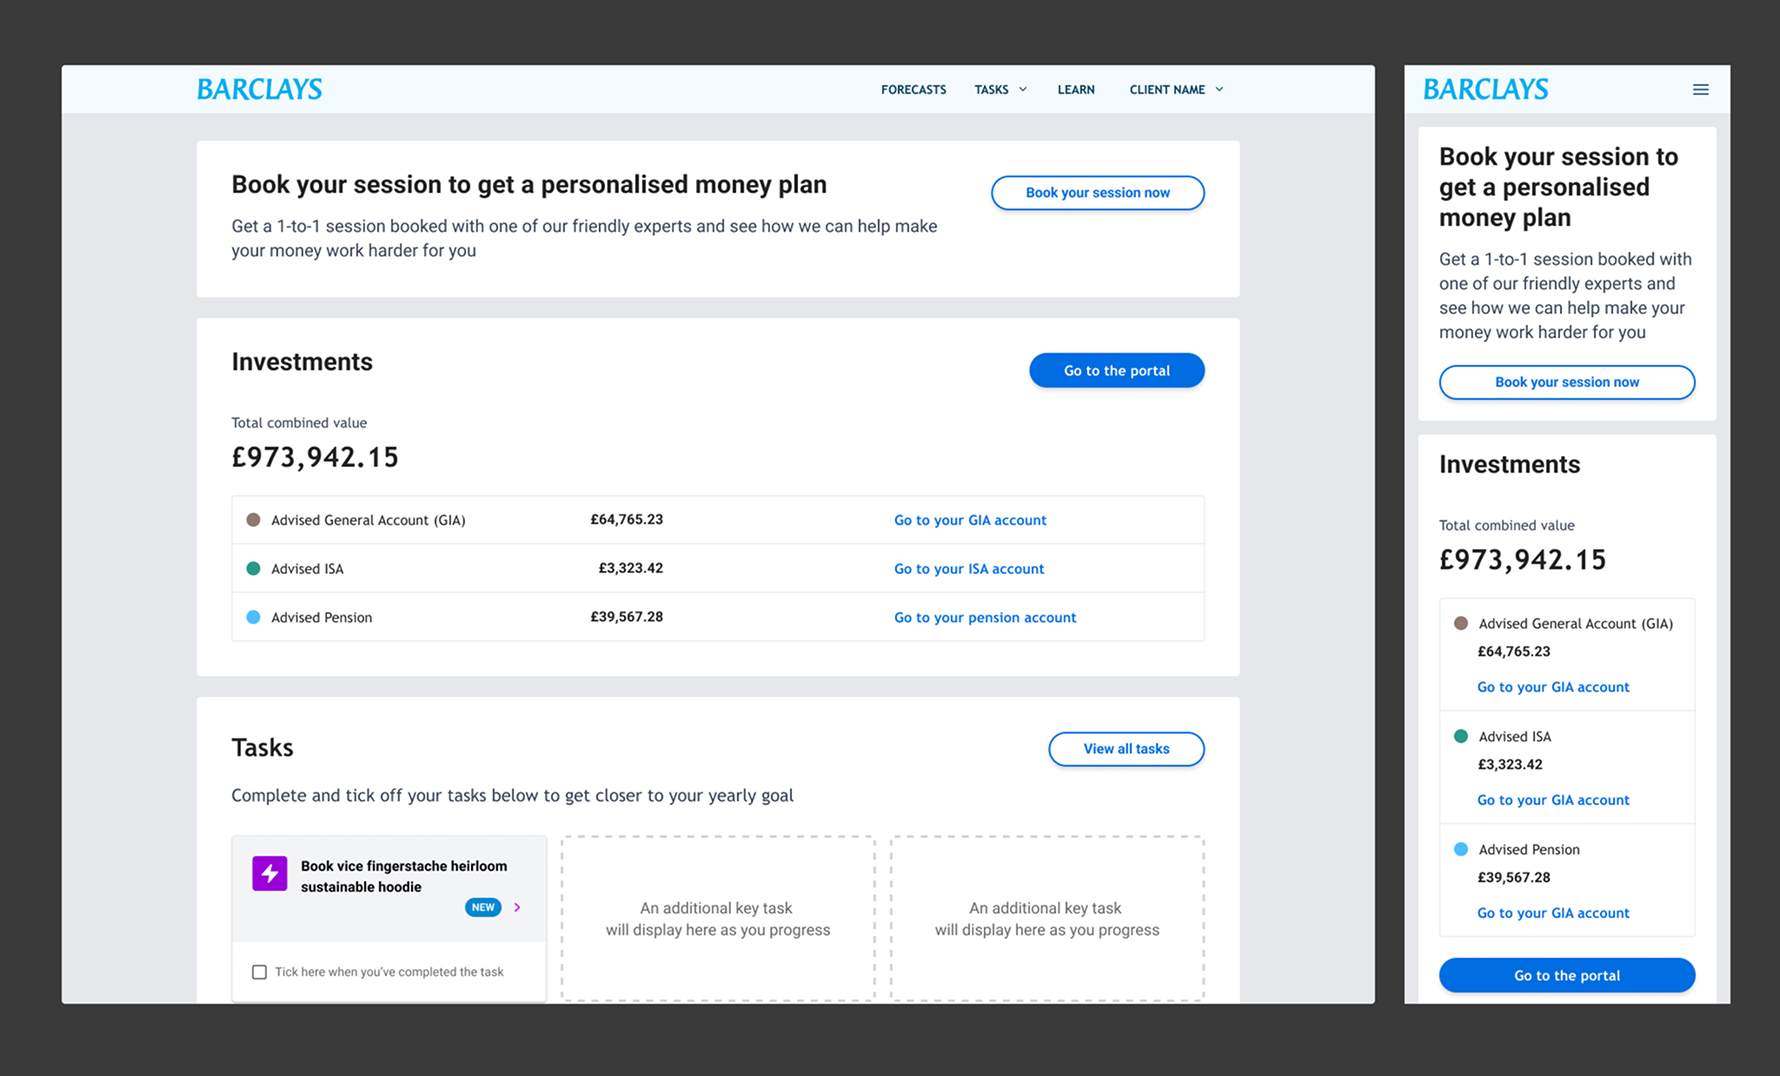
Task: Click desktop amount £39,567.28
Action: (x=626, y=617)
